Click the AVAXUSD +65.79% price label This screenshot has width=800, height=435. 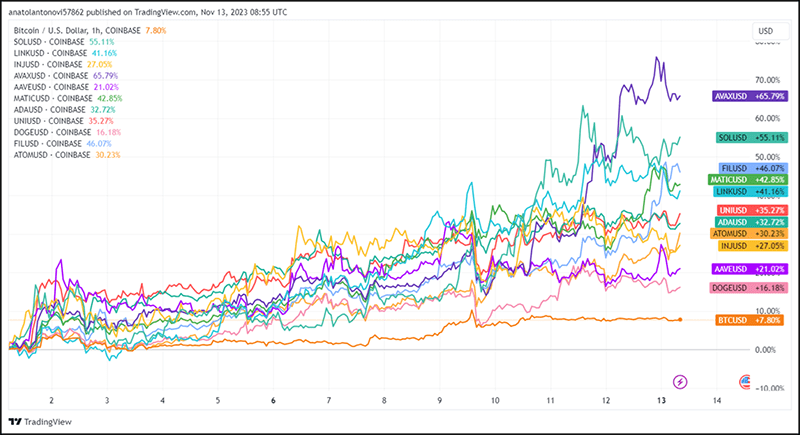tap(750, 96)
